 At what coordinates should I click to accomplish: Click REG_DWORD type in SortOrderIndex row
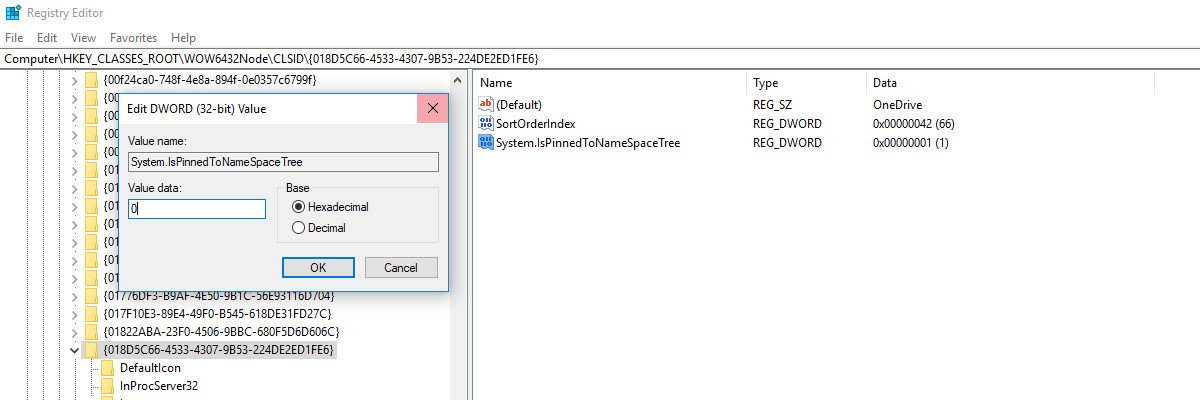pos(787,123)
